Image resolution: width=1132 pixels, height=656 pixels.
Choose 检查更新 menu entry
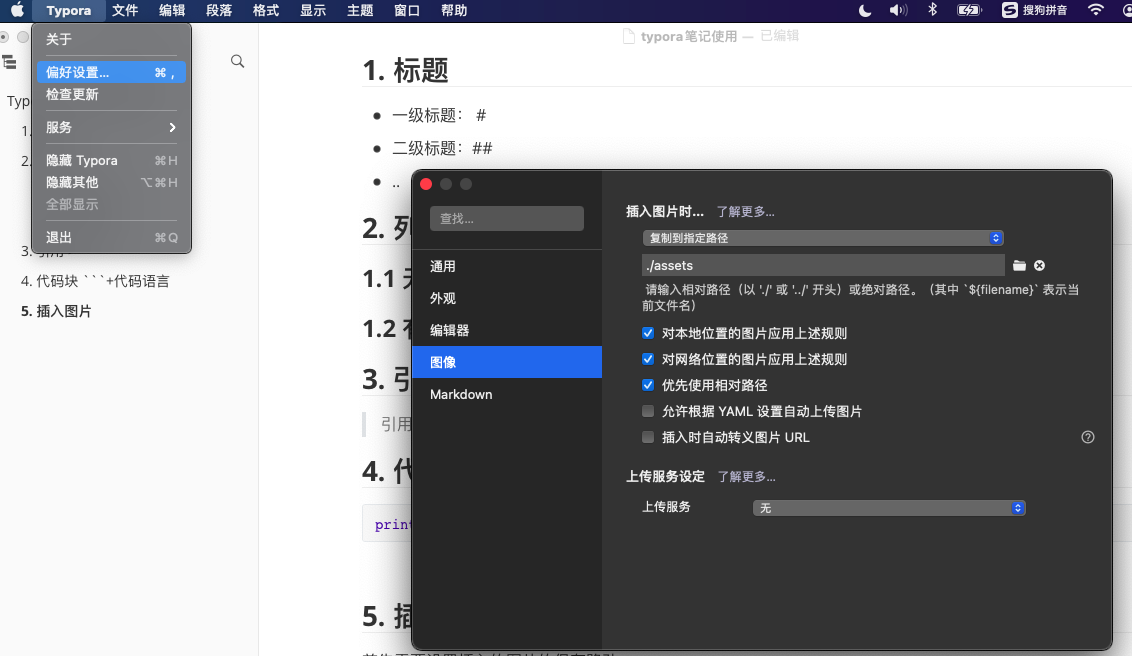(x=111, y=95)
